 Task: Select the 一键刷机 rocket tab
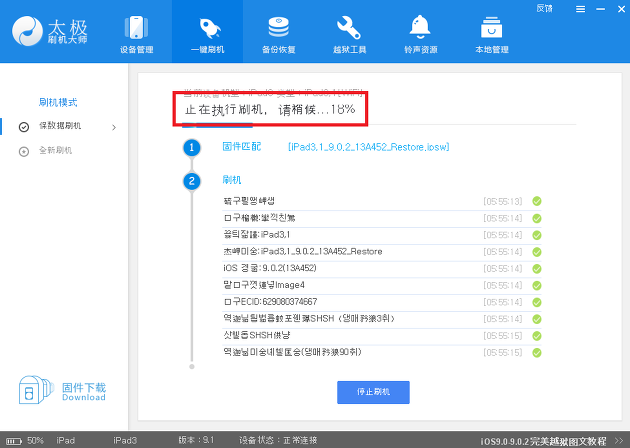pos(207,33)
